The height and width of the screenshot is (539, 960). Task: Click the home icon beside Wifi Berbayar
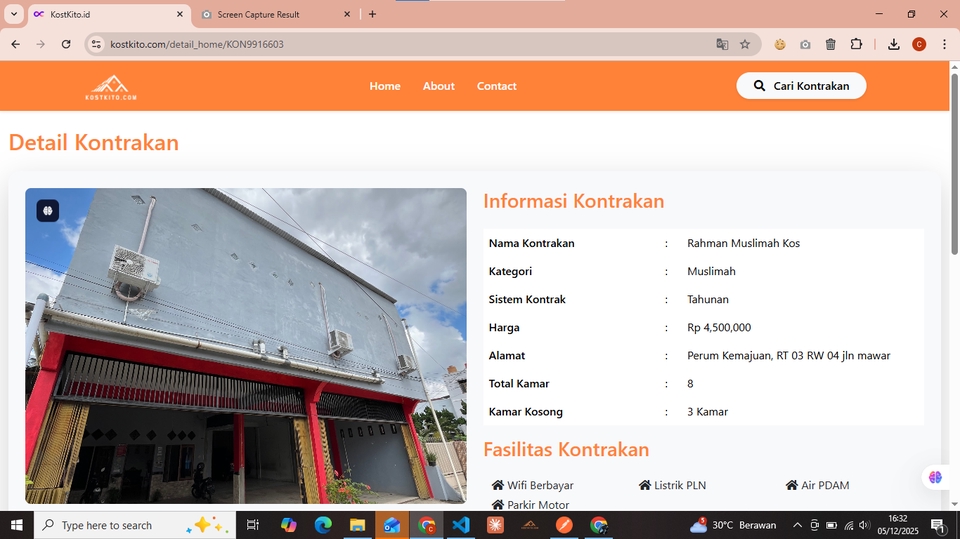[498, 485]
